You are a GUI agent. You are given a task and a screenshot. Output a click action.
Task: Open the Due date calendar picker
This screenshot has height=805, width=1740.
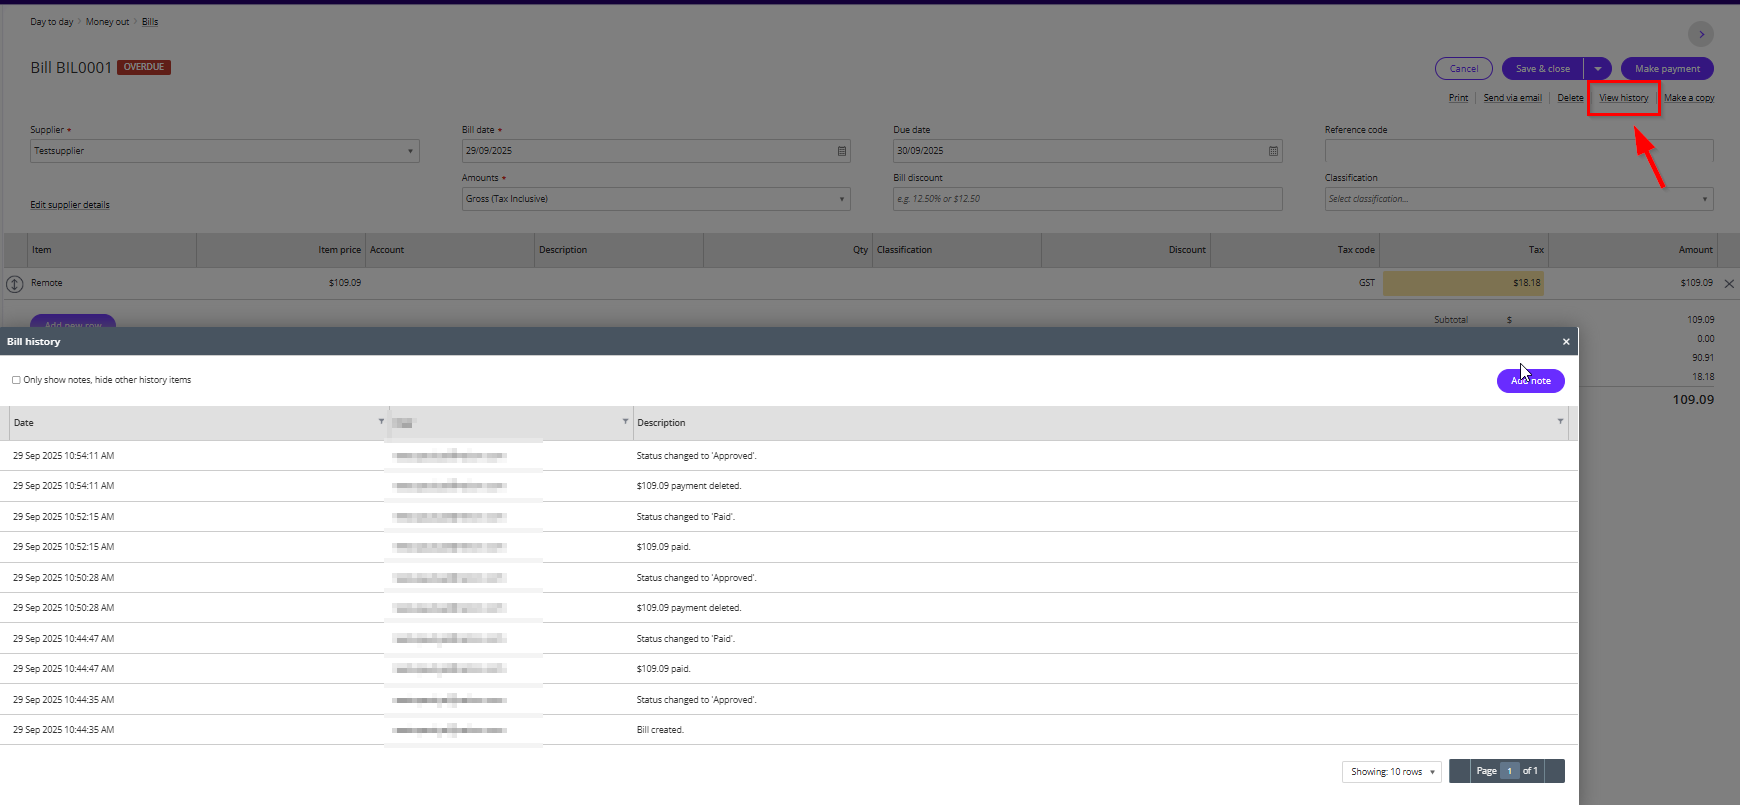tap(1273, 151)
